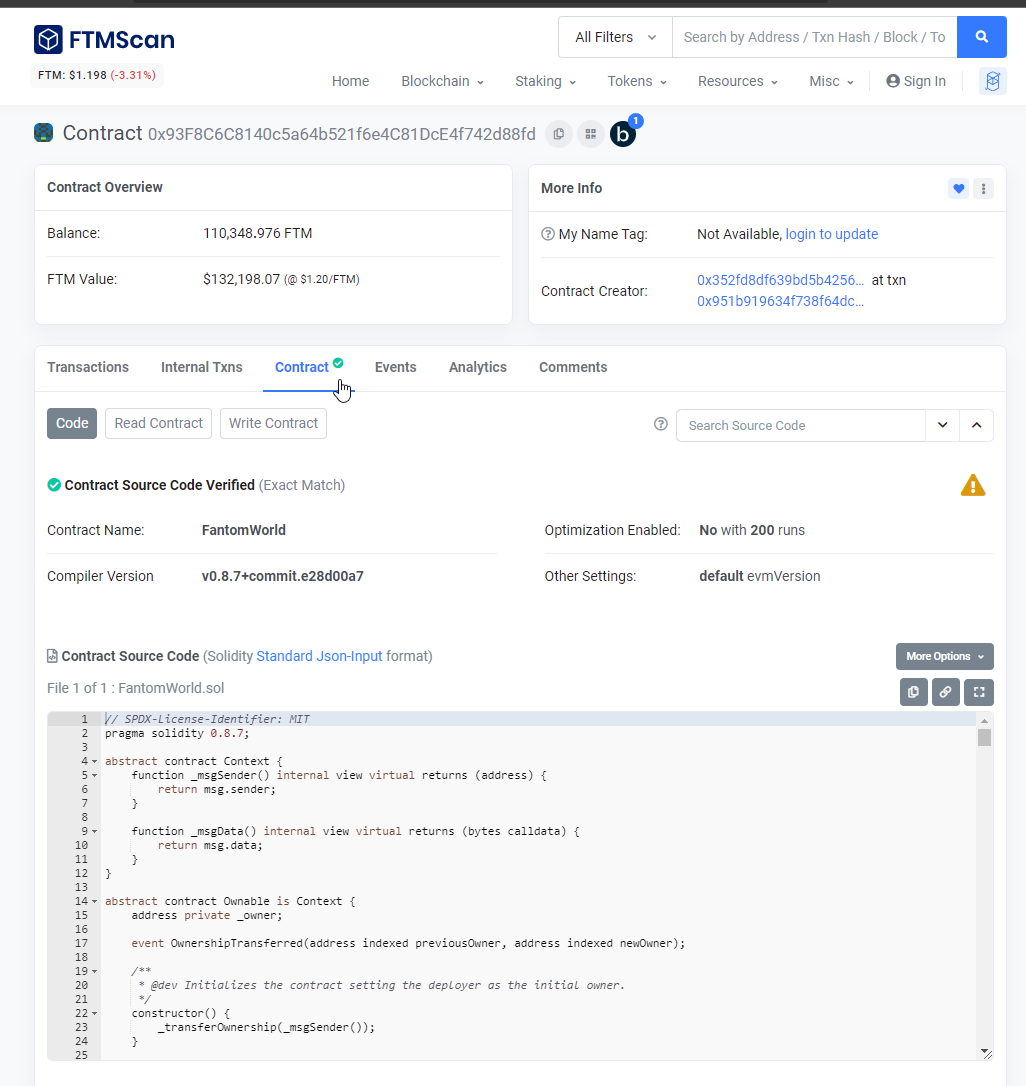Expand the Misc menu

pos(831,81)
